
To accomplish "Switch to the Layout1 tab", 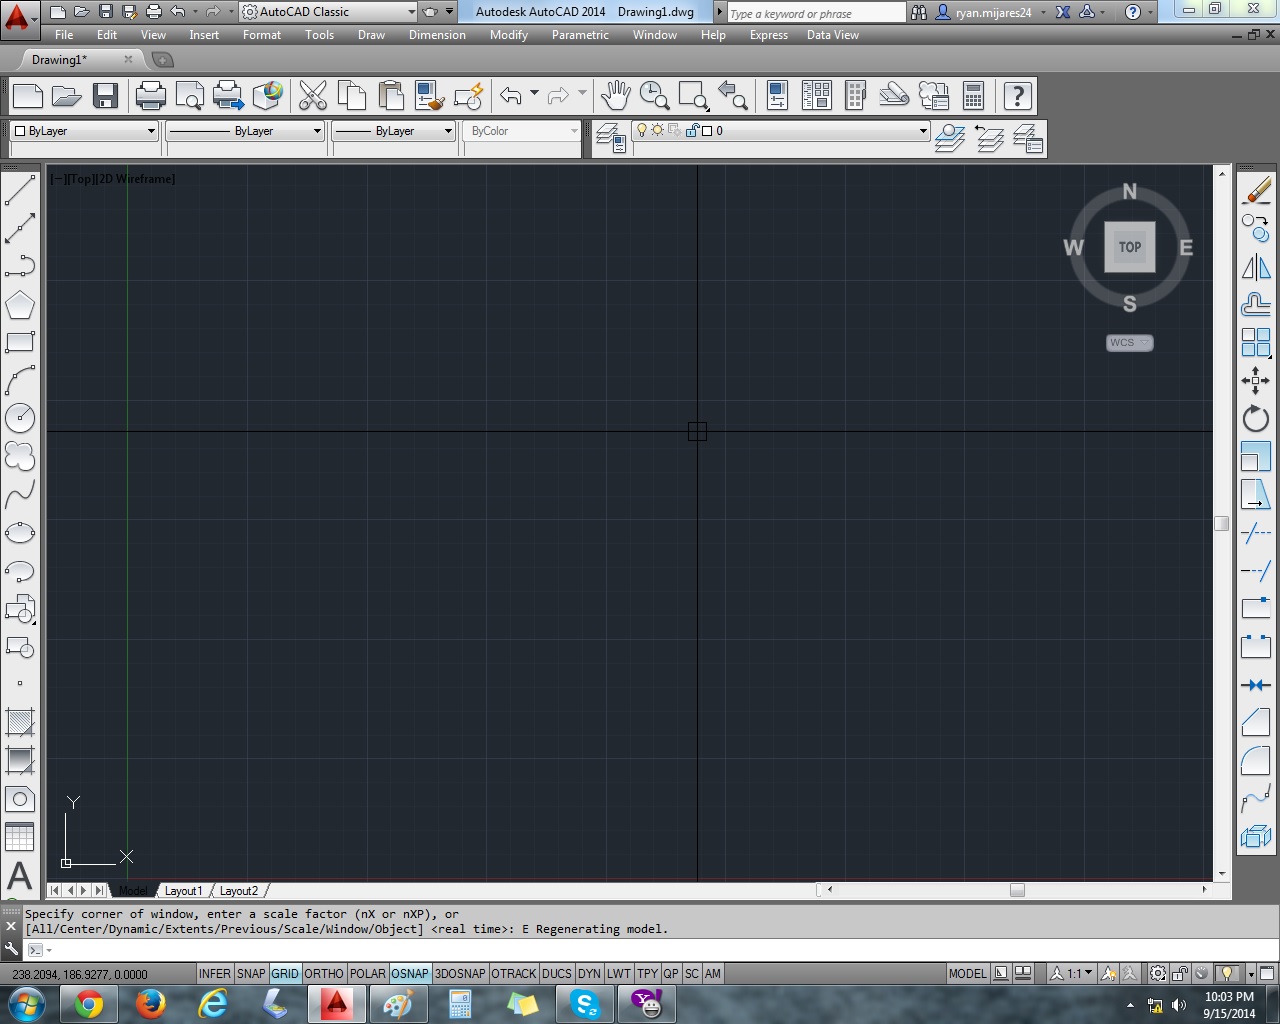I will [183, 890].
